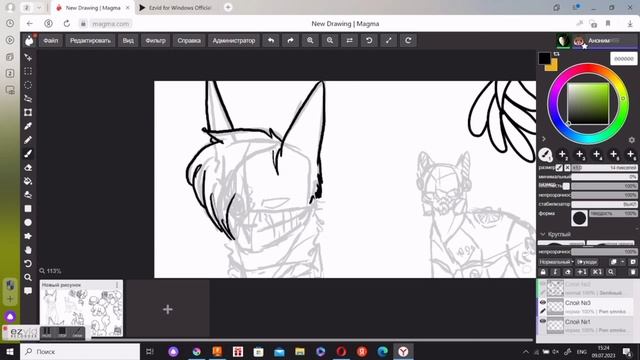Open the Редактировать menu

point(90,40)
